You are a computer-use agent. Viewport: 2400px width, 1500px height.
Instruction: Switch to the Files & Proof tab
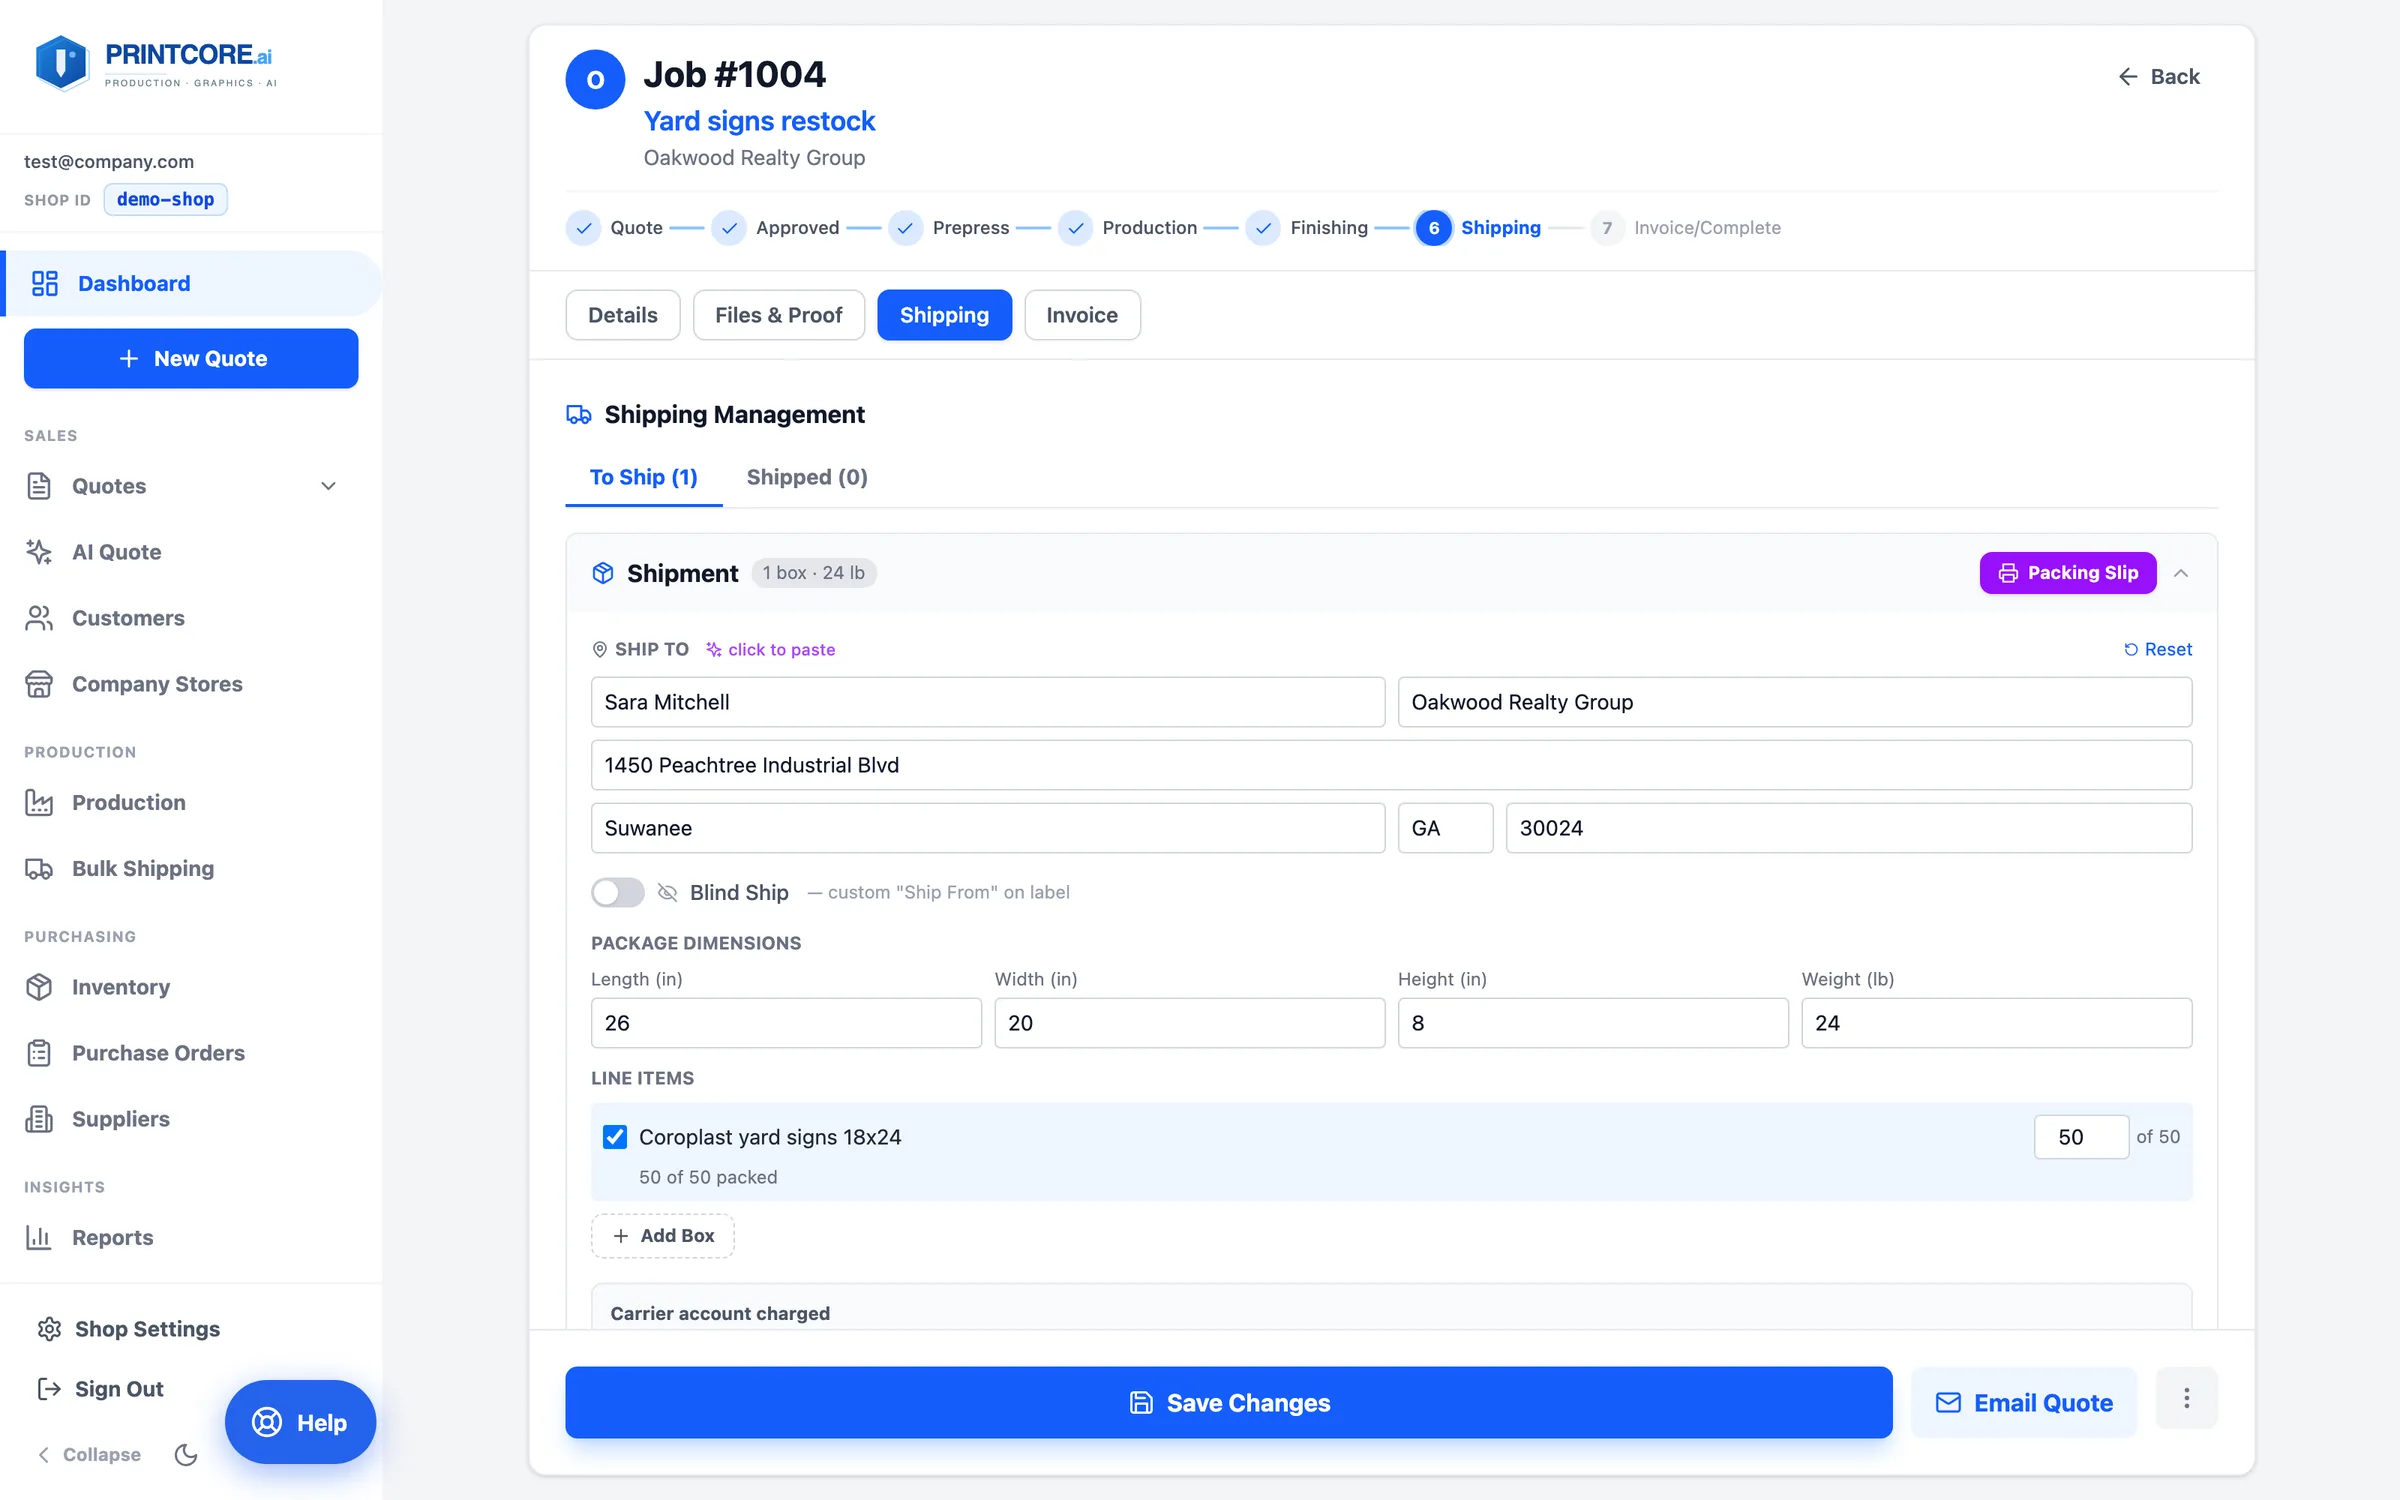pos(779,315)
